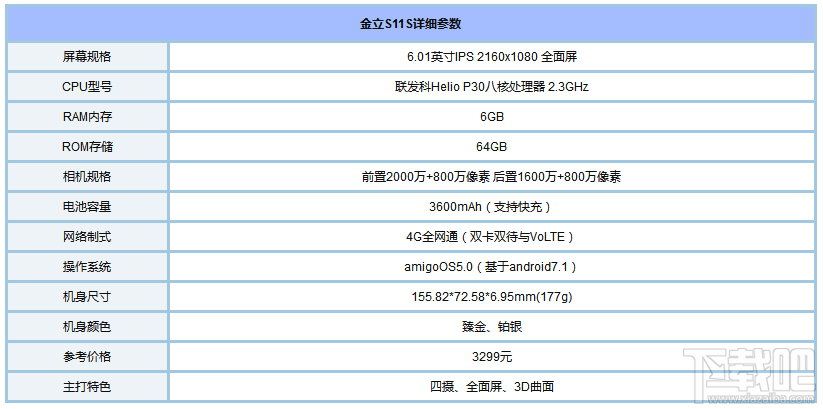Image resolution: width=823 pixels, height=409 pixels.
Task: Select the CPU型号 label cell
Action: [87, 87]
